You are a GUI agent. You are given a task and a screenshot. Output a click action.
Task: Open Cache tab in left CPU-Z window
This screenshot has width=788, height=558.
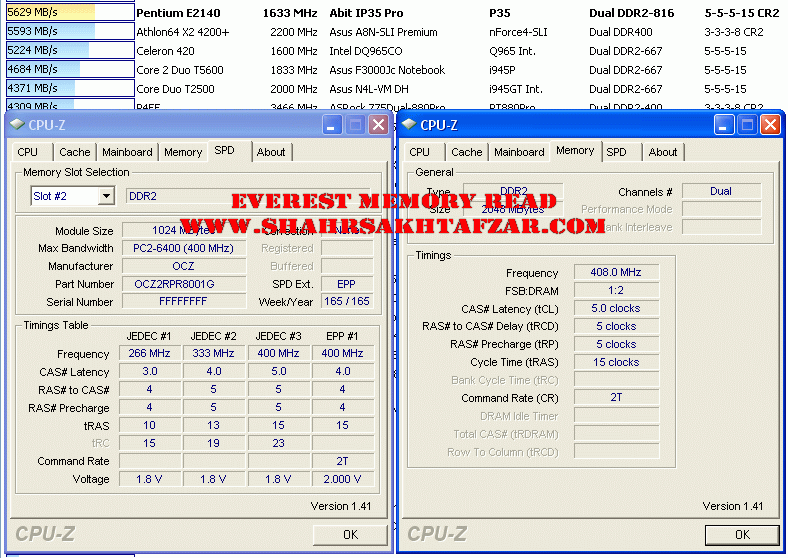[x=75, y=152]
